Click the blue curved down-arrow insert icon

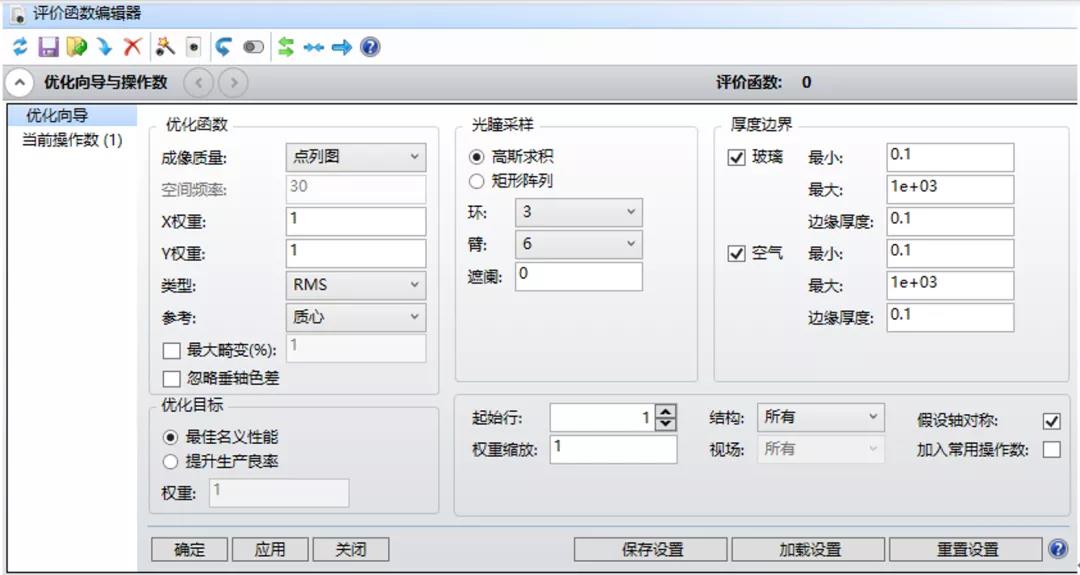coord(104,47)
